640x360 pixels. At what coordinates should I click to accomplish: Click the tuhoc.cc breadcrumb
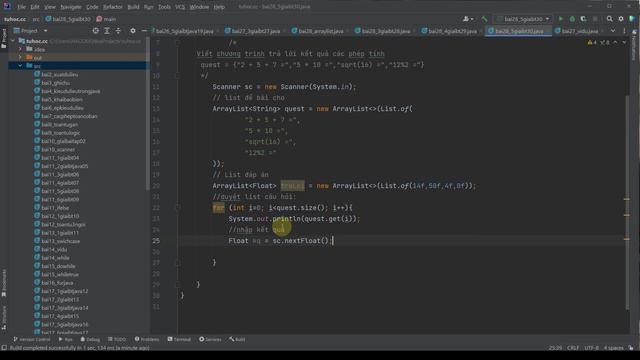coord(15,19)
